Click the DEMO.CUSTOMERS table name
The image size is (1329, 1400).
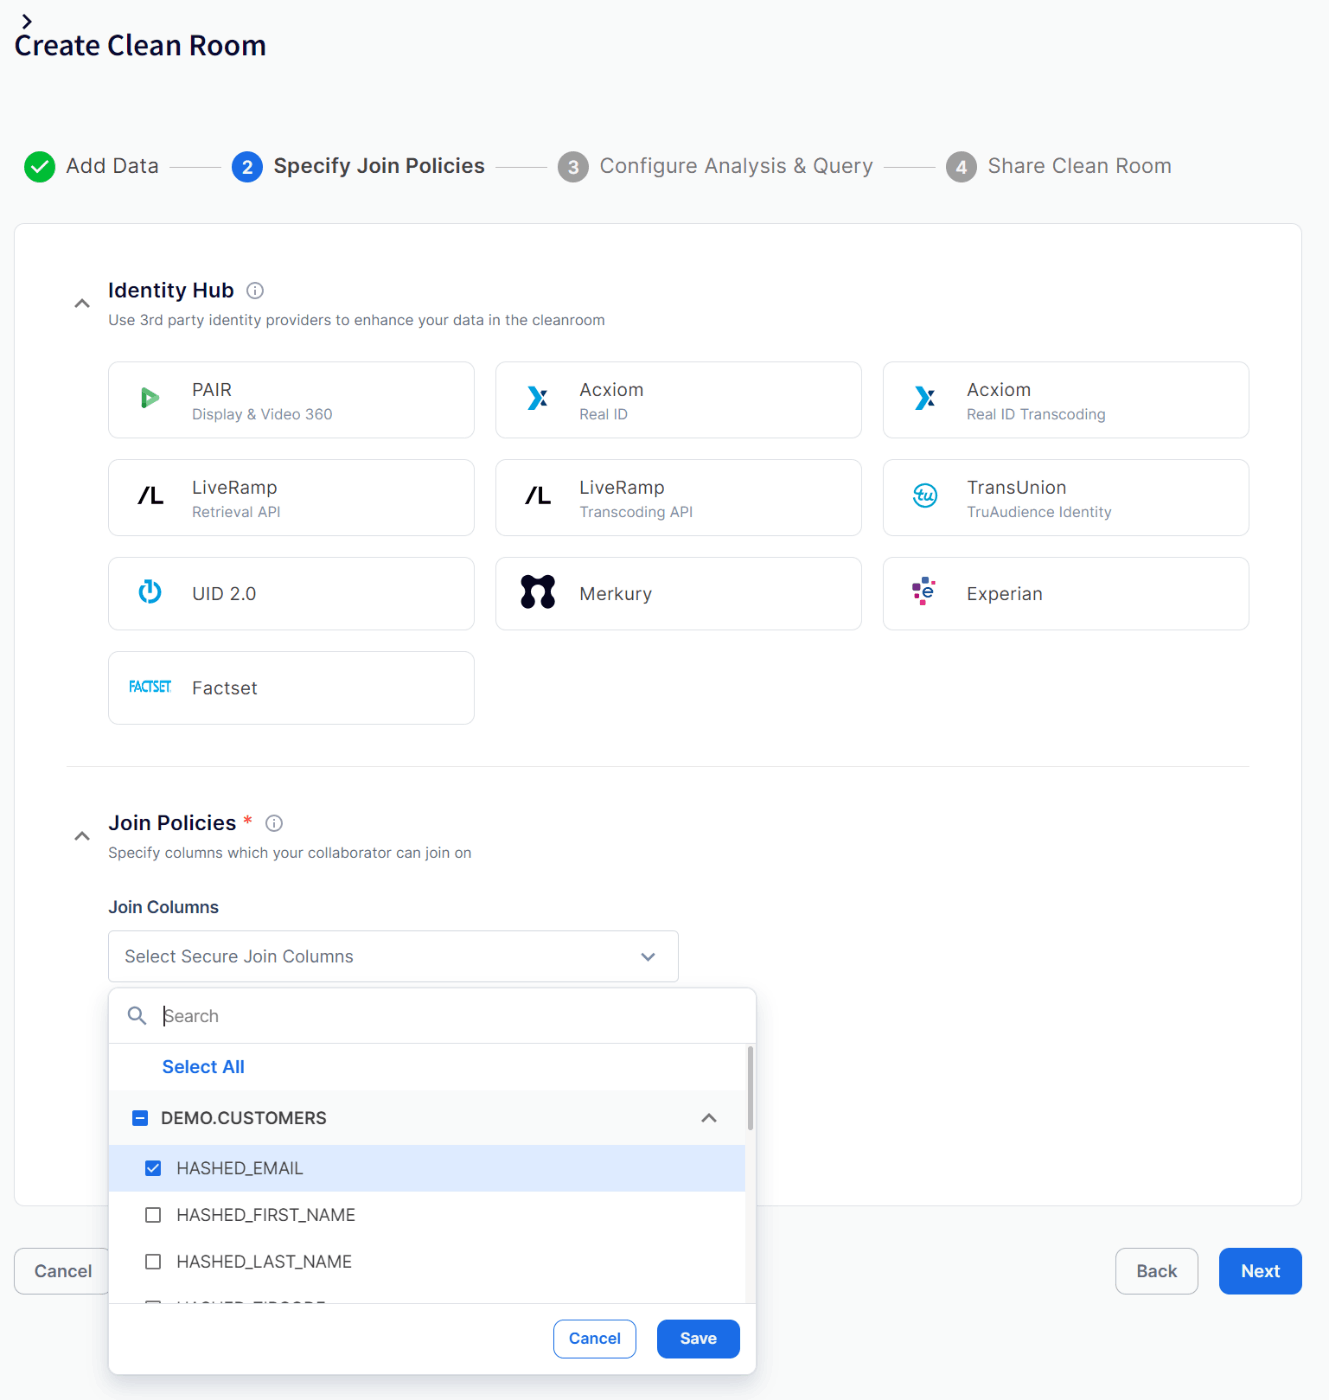244,1118
